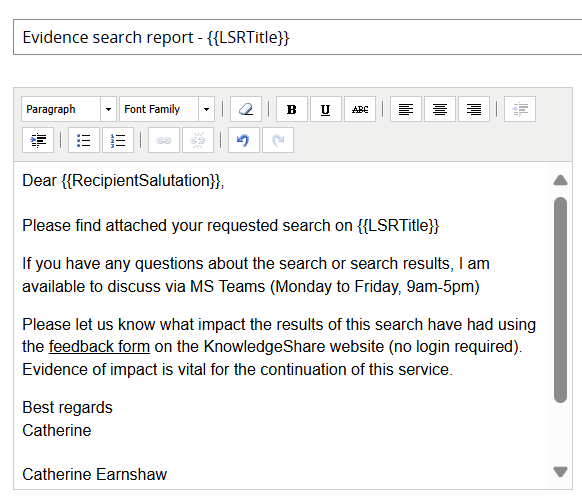This screenshot has width=582, height=499.
Task: Click the insert link chain icon
Action: pyautogui.click(x=164, y=140)
